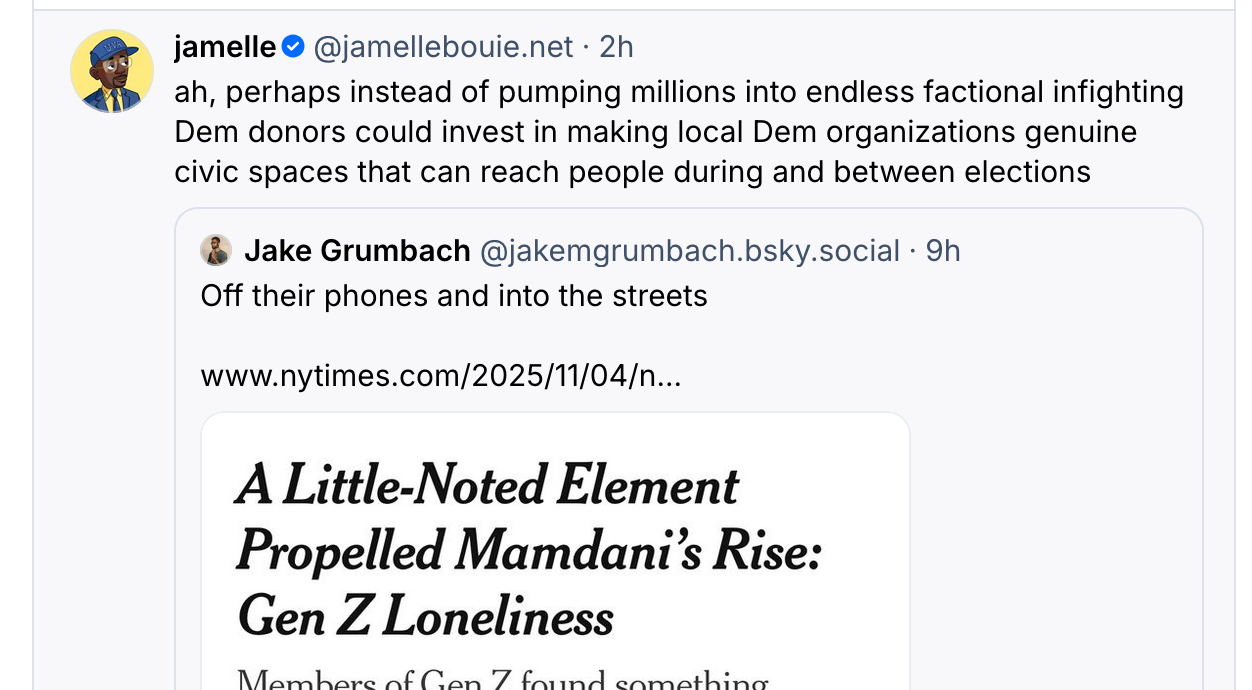Visit the @jamellebouie.net handle
The height and width of the screenshot is (690, 1252).
coord(443,46)
